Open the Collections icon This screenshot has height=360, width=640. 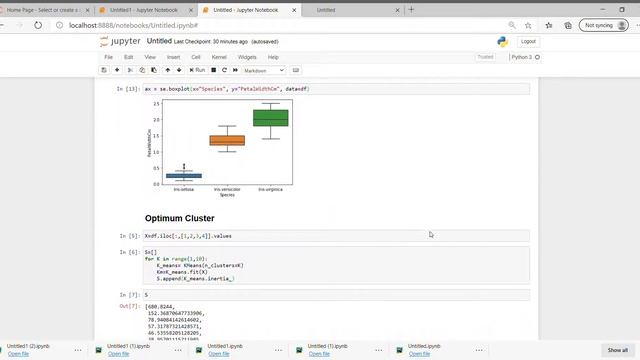568,25
